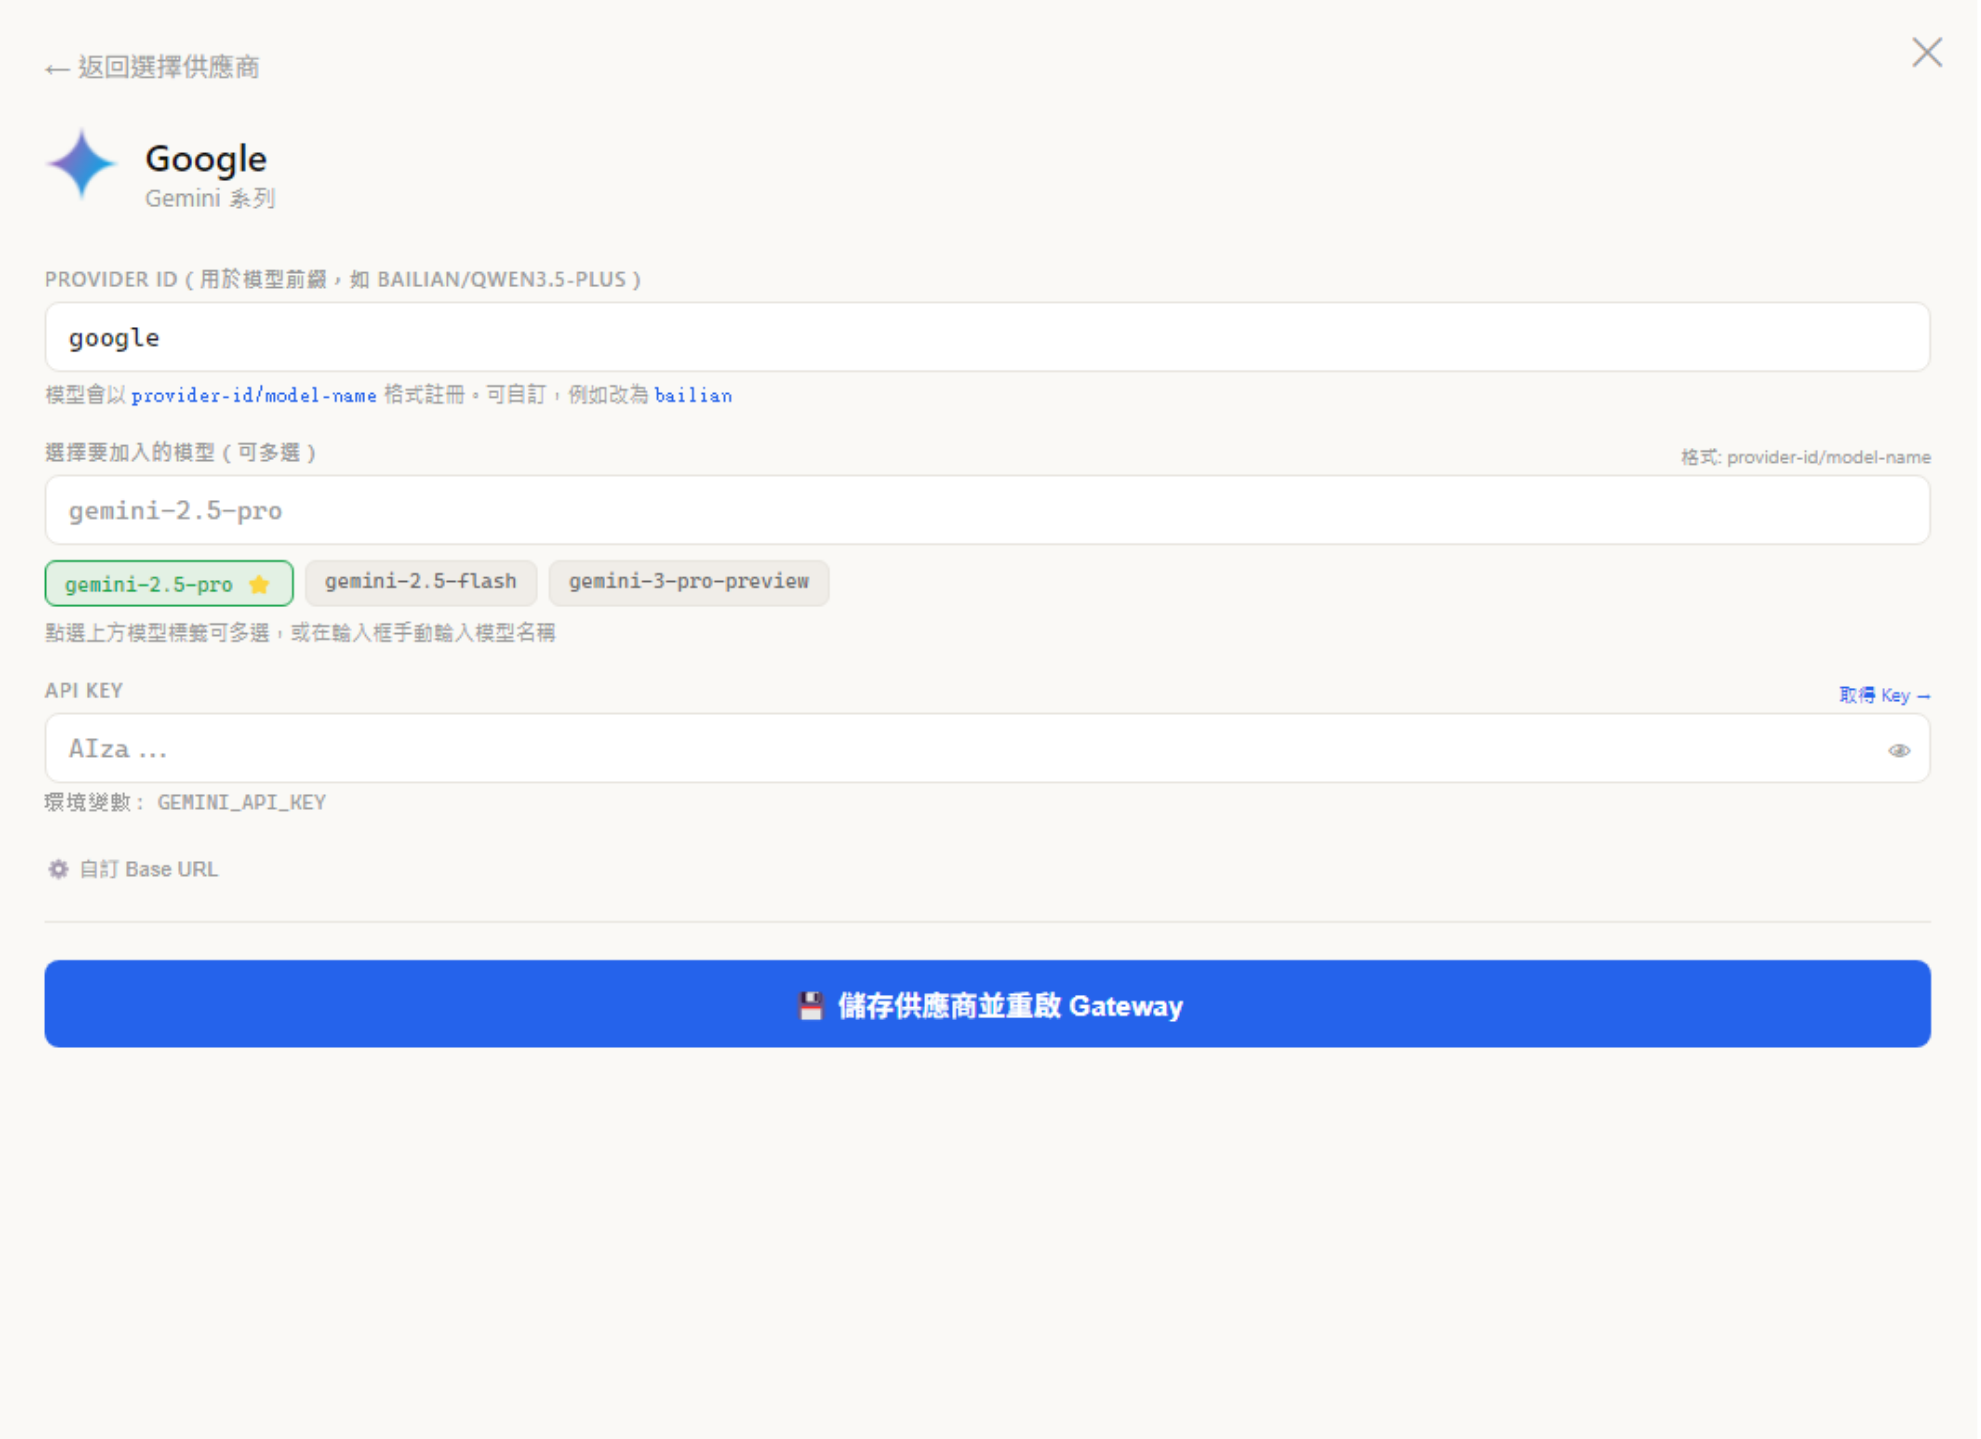Click the floppy disk save icon
Image resolution: width=1981 pixels, height=1439 pixels.
click(x=810, y=1006)
